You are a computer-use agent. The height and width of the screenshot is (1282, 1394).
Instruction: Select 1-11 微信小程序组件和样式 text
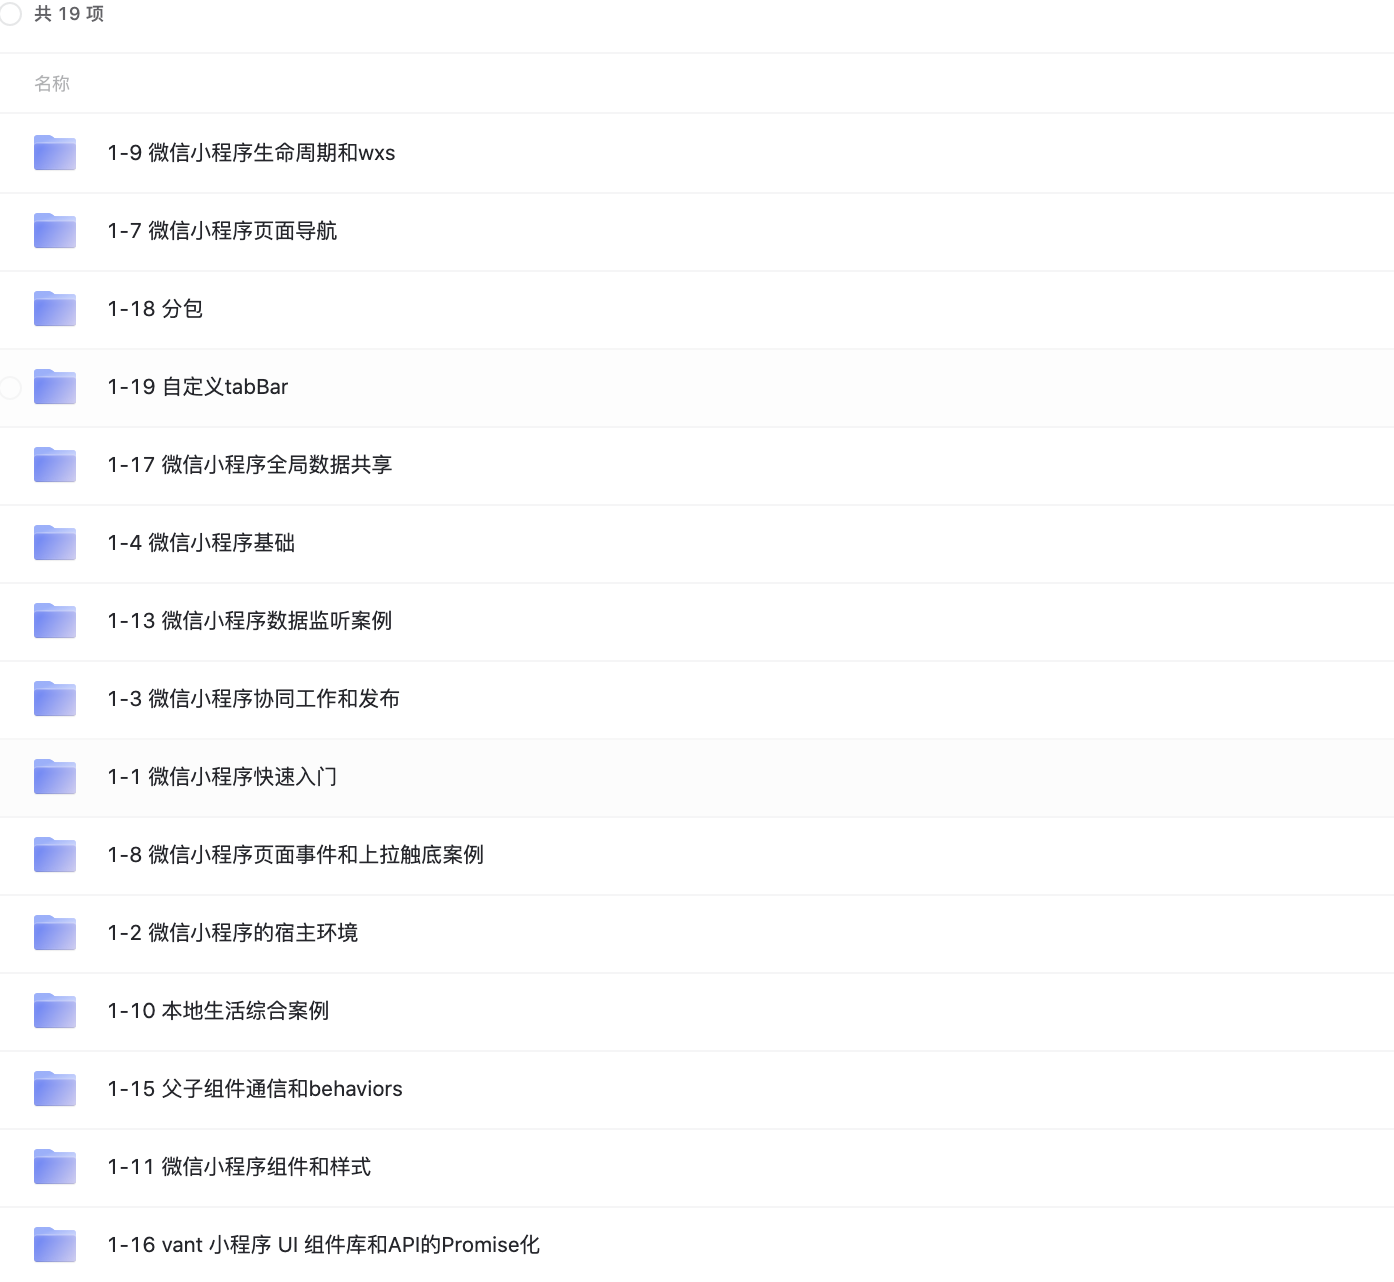[239, 1167]
